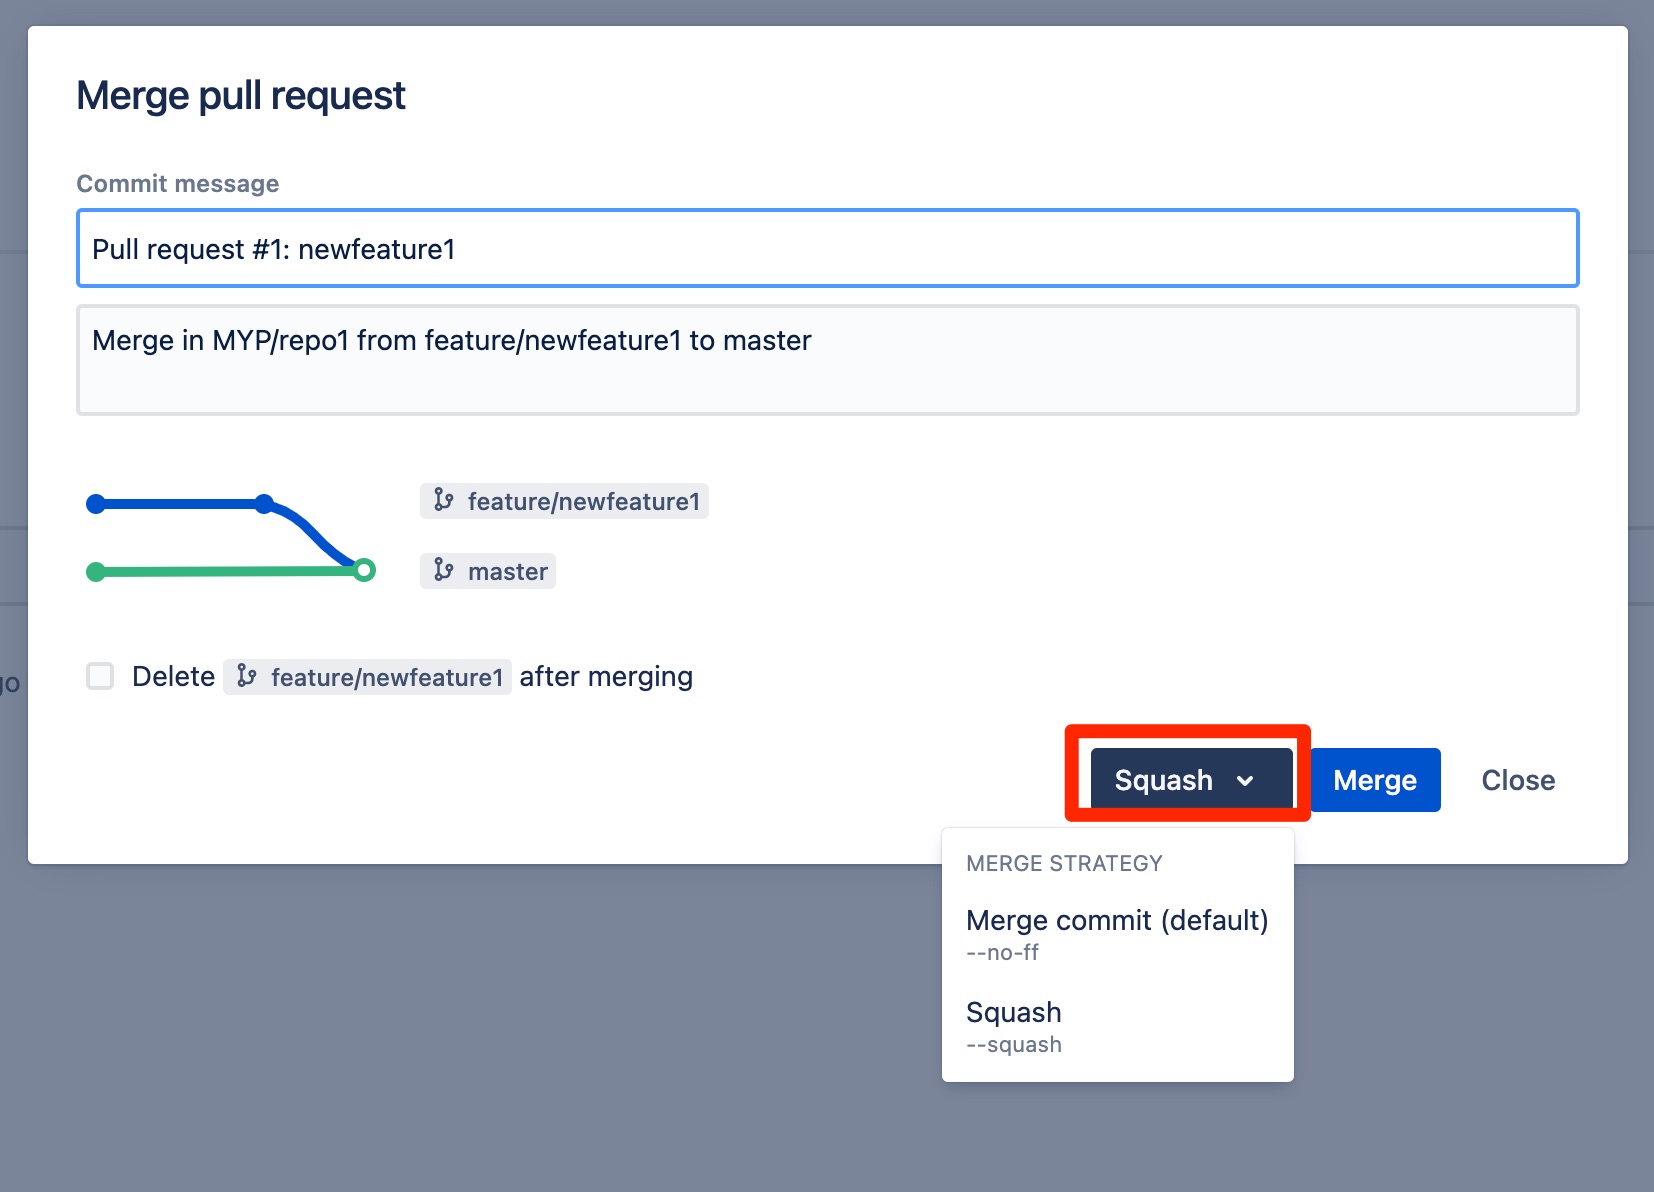Click the green starting node on the master line
The height and width of the screenshot is (1192, 1654).
coord(95,571)
